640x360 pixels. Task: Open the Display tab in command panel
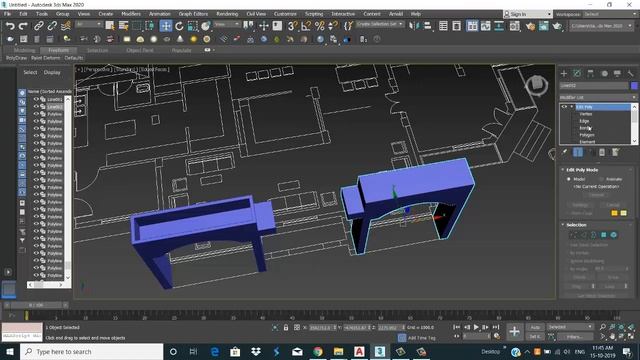pos(617,73)
